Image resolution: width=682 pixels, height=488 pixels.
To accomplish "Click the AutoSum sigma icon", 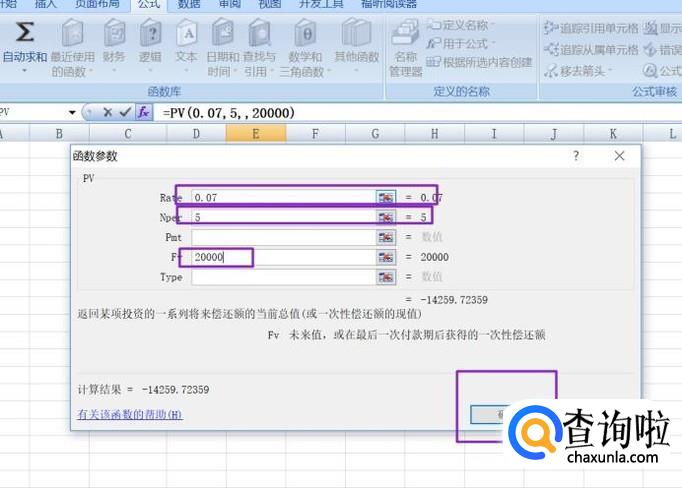I will (x=24, y=33).
